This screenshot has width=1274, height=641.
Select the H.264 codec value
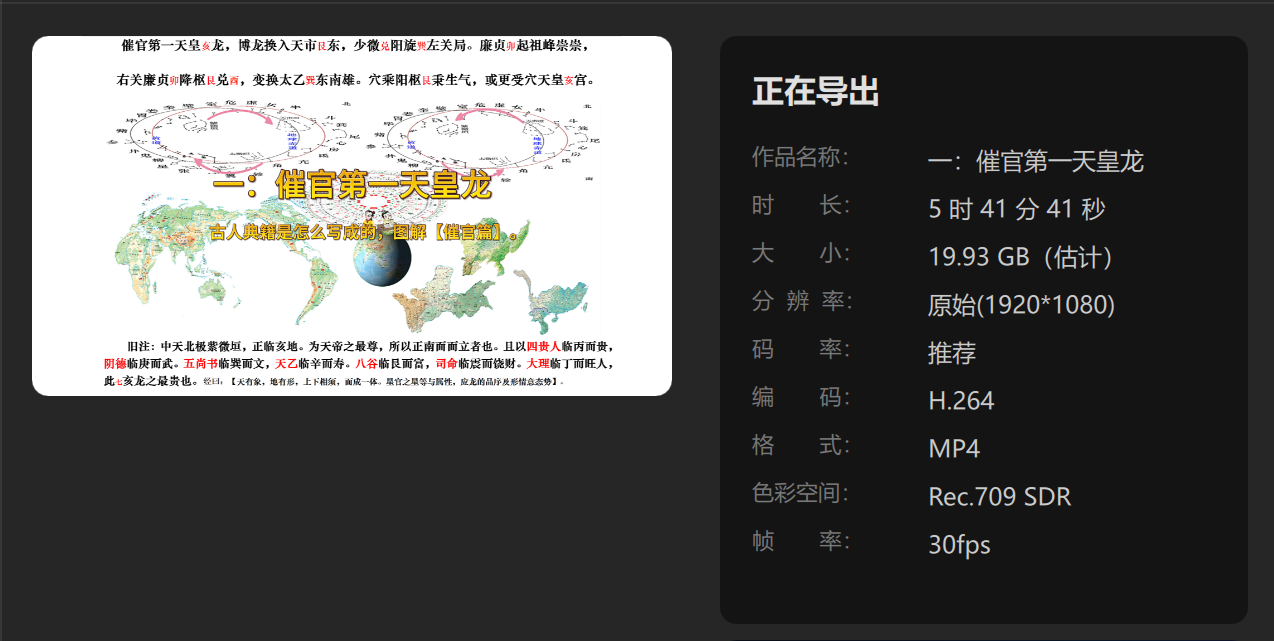961,401
